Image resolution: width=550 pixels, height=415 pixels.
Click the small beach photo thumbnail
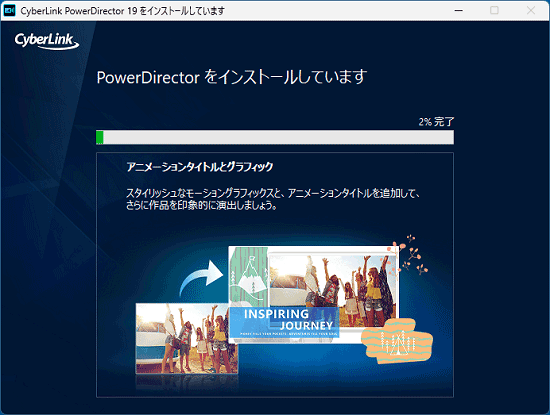[187, 339]
